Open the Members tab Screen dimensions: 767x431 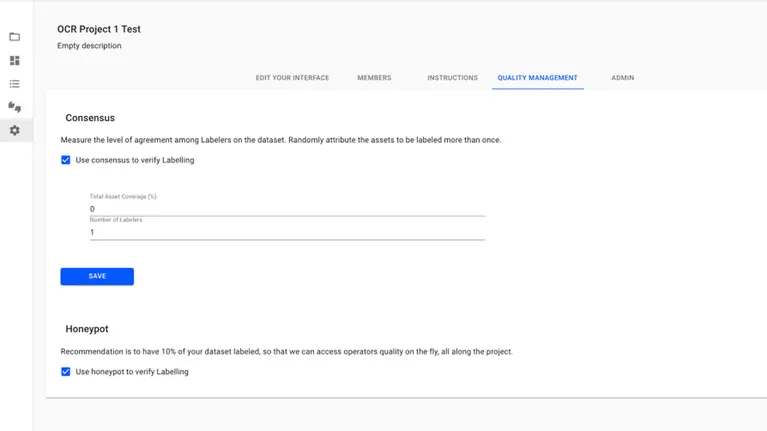[374, 78]
